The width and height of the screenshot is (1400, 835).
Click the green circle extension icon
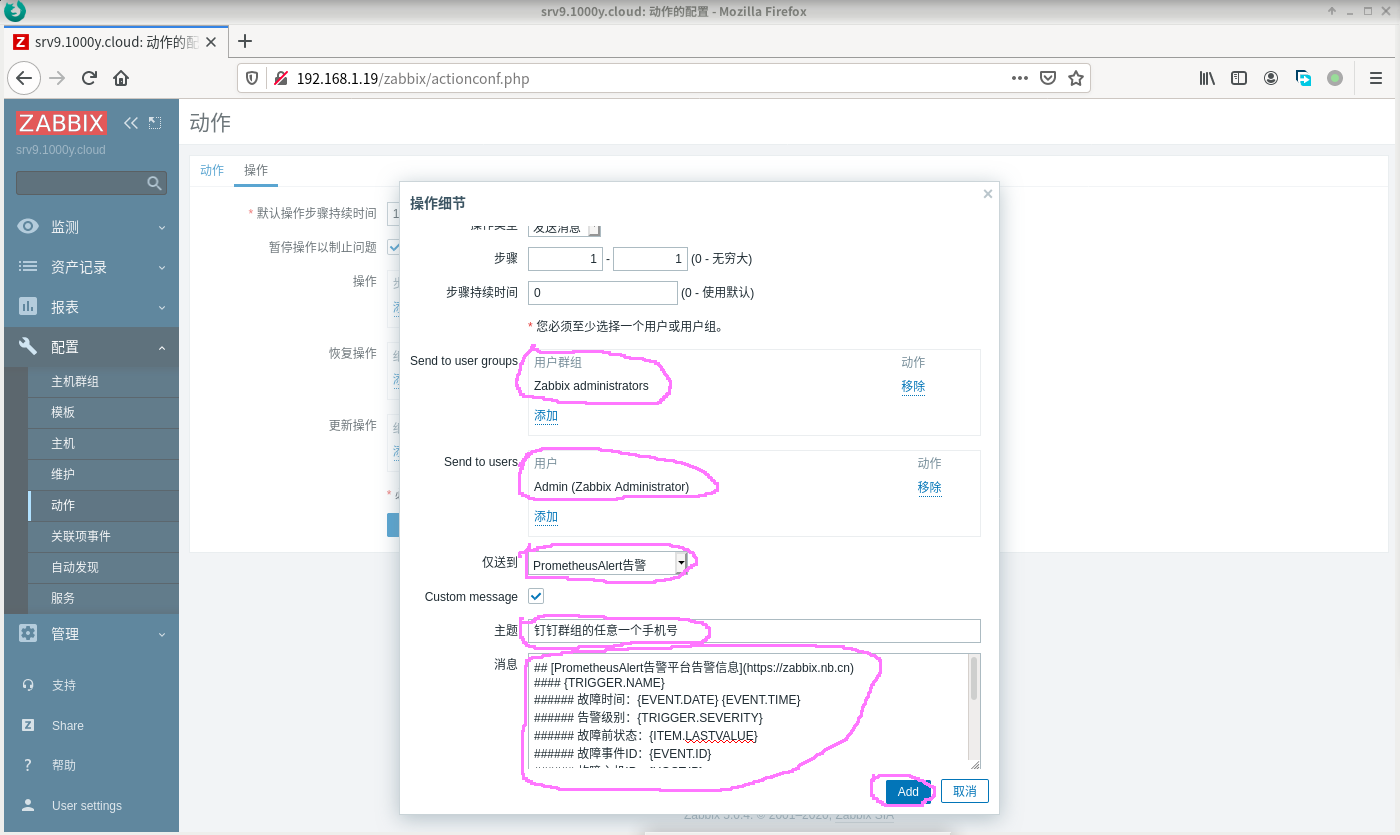coord(1335,78)
